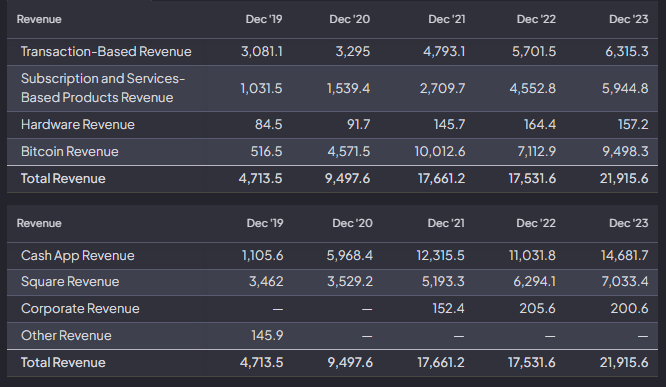The width and height of the screenshot is (666, 387).
Task: Click the Corporate Revenue row label
Action: [80, 308]
